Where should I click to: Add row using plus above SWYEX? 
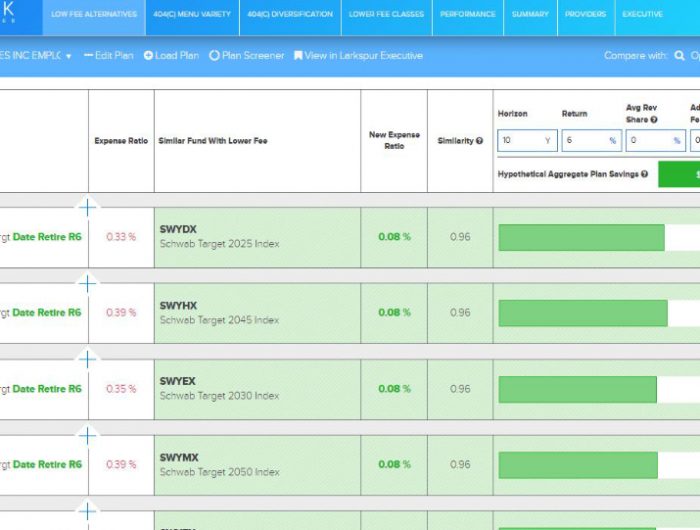[88, 359]
